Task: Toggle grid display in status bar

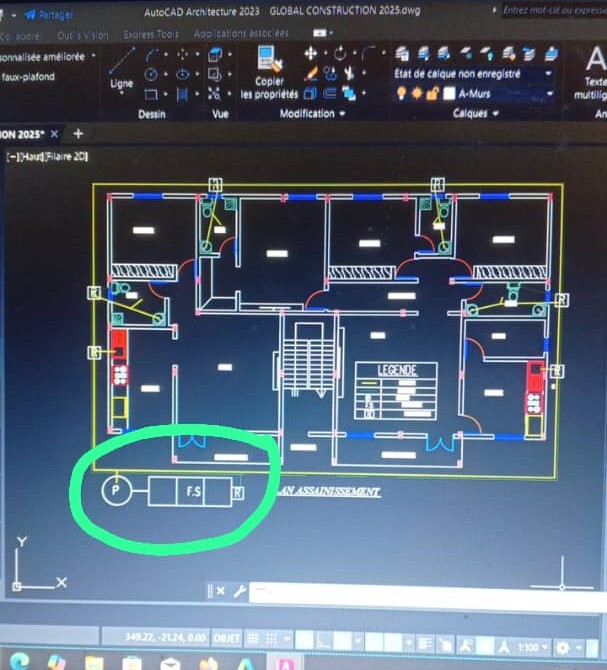Action: tap(254, 637)
